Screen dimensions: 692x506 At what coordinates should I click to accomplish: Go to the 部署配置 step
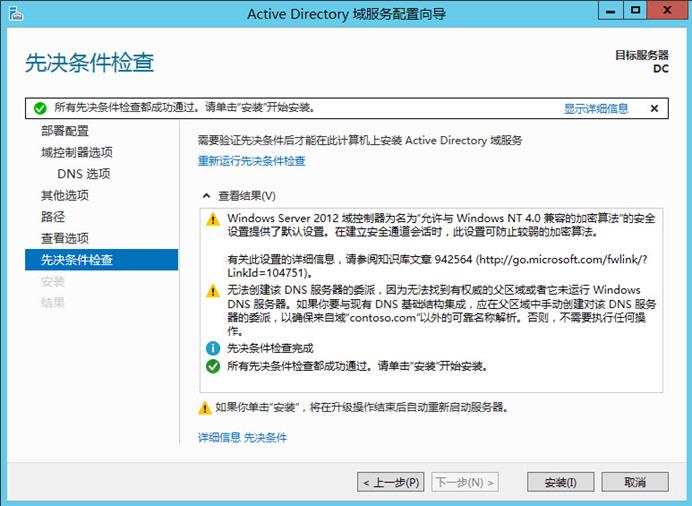[65, 131]
